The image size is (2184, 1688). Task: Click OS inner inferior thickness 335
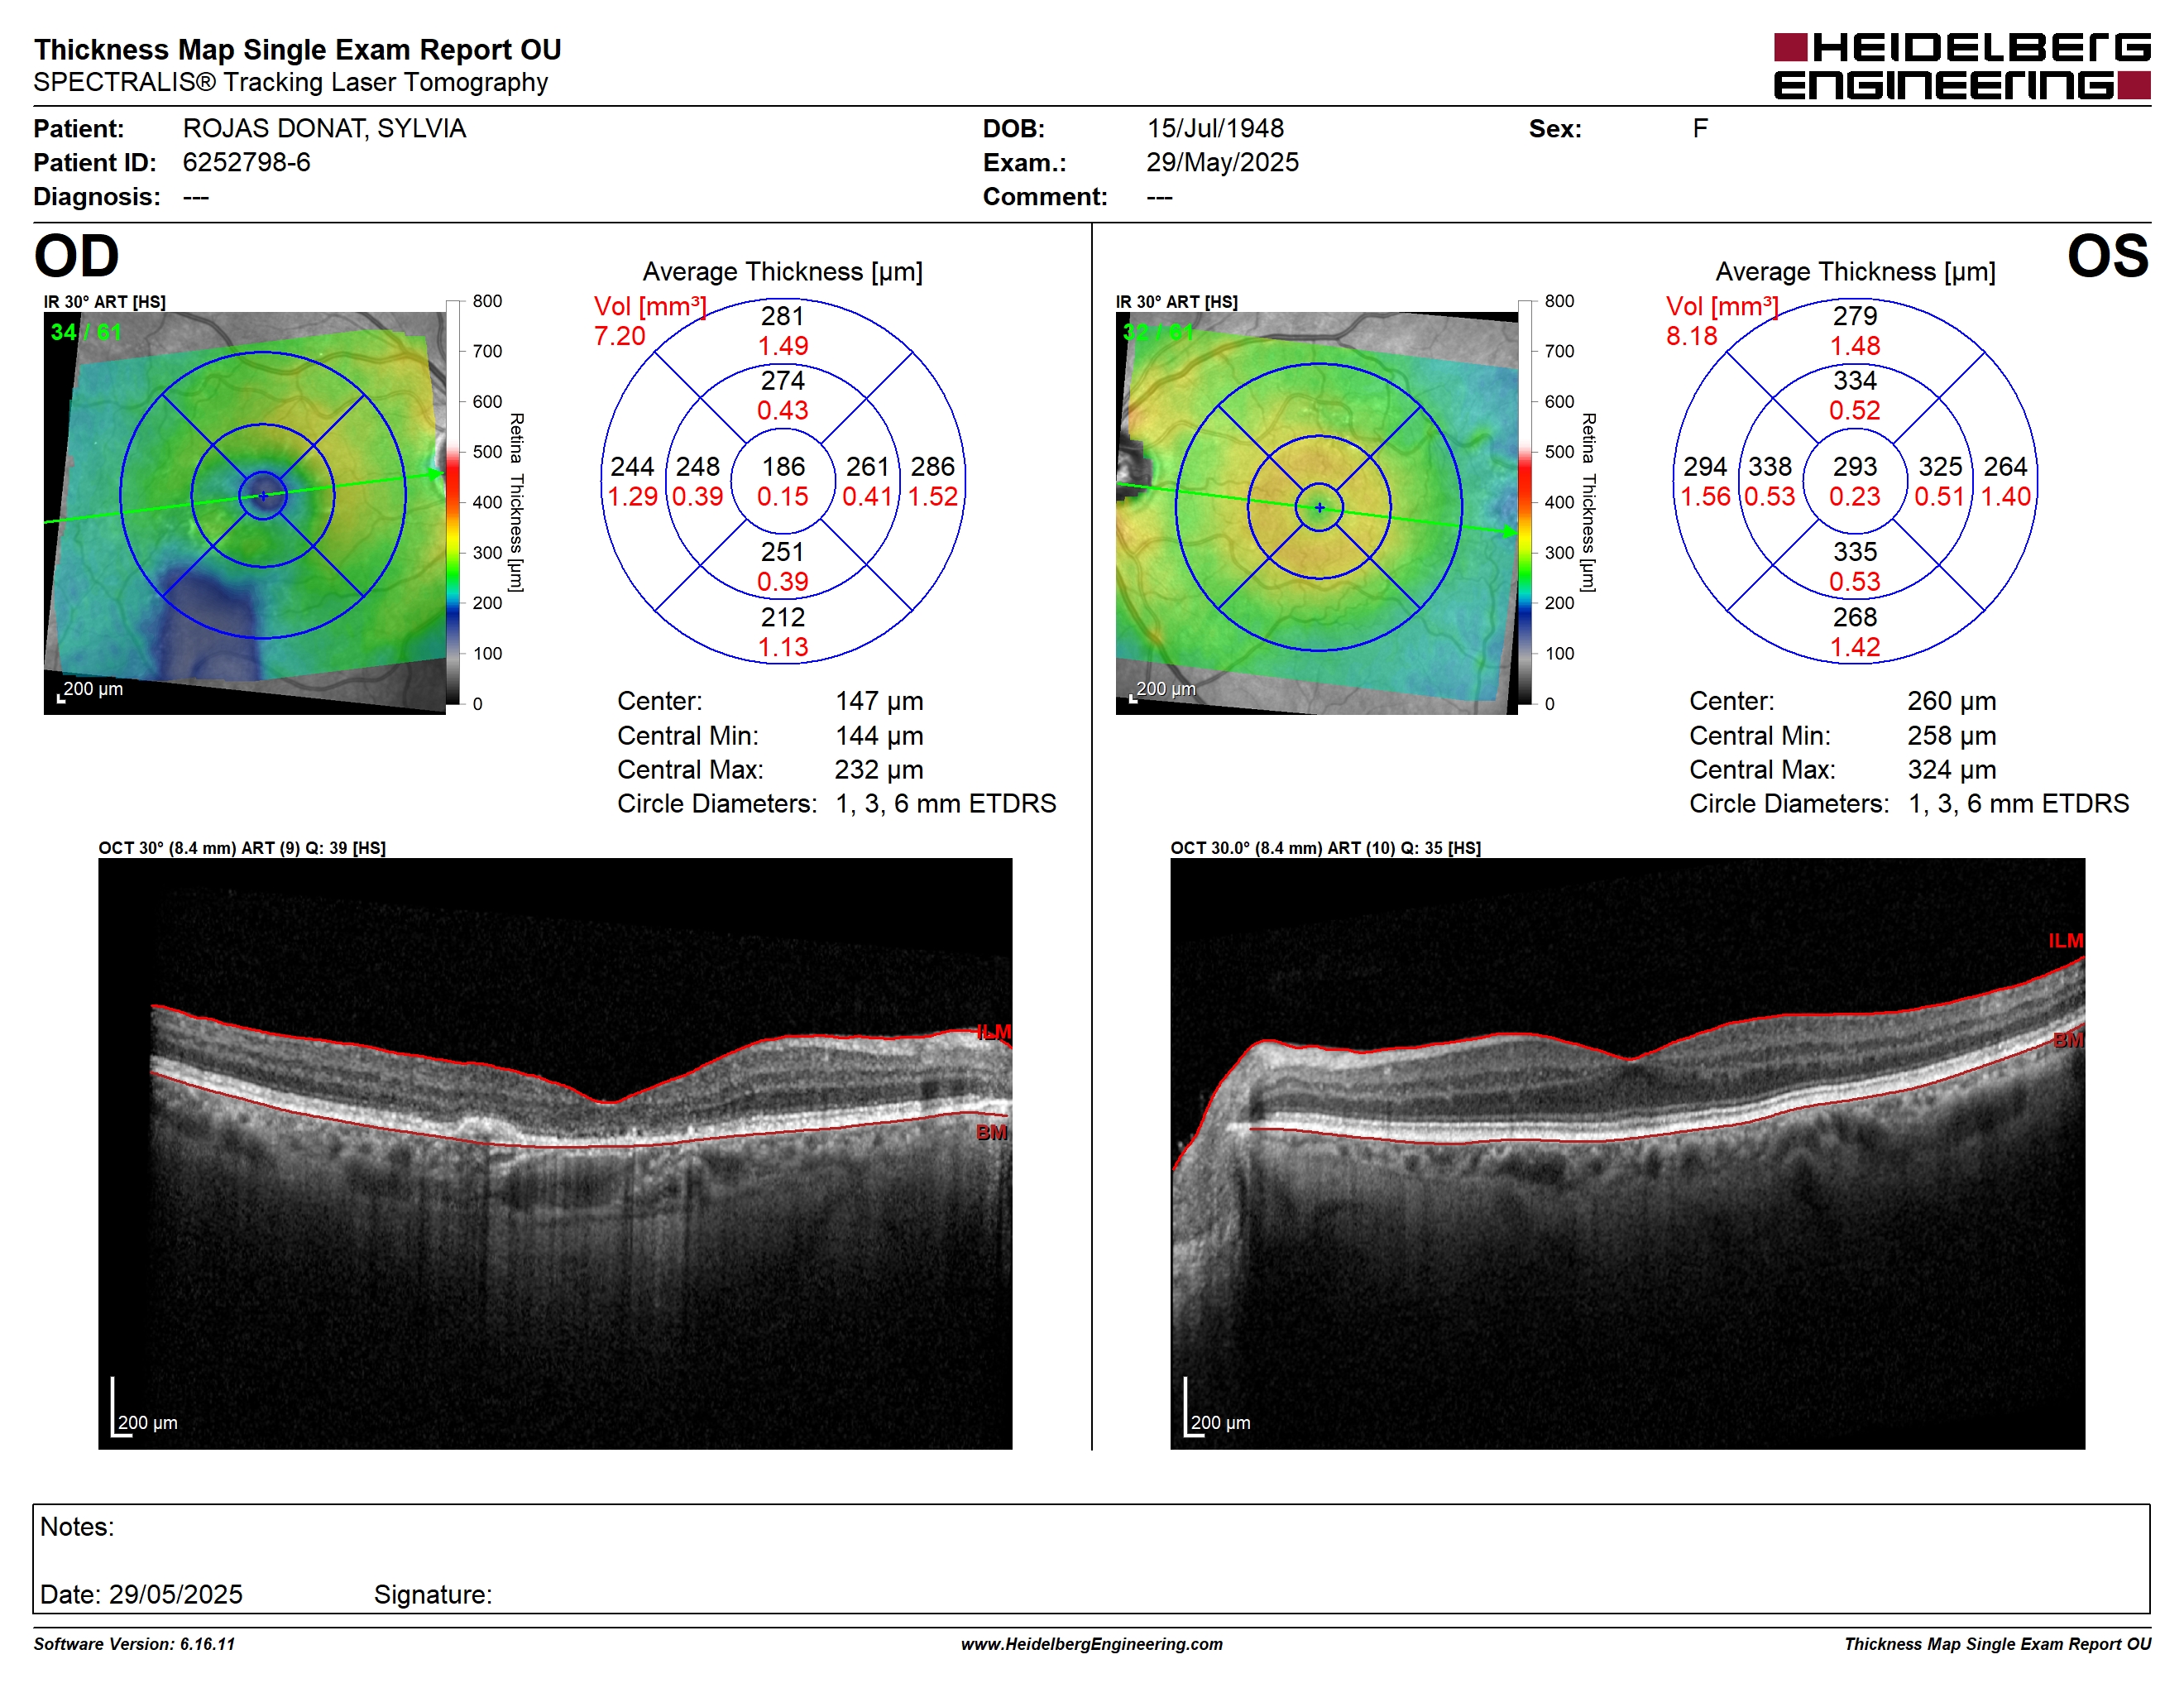click(1855, 552)
